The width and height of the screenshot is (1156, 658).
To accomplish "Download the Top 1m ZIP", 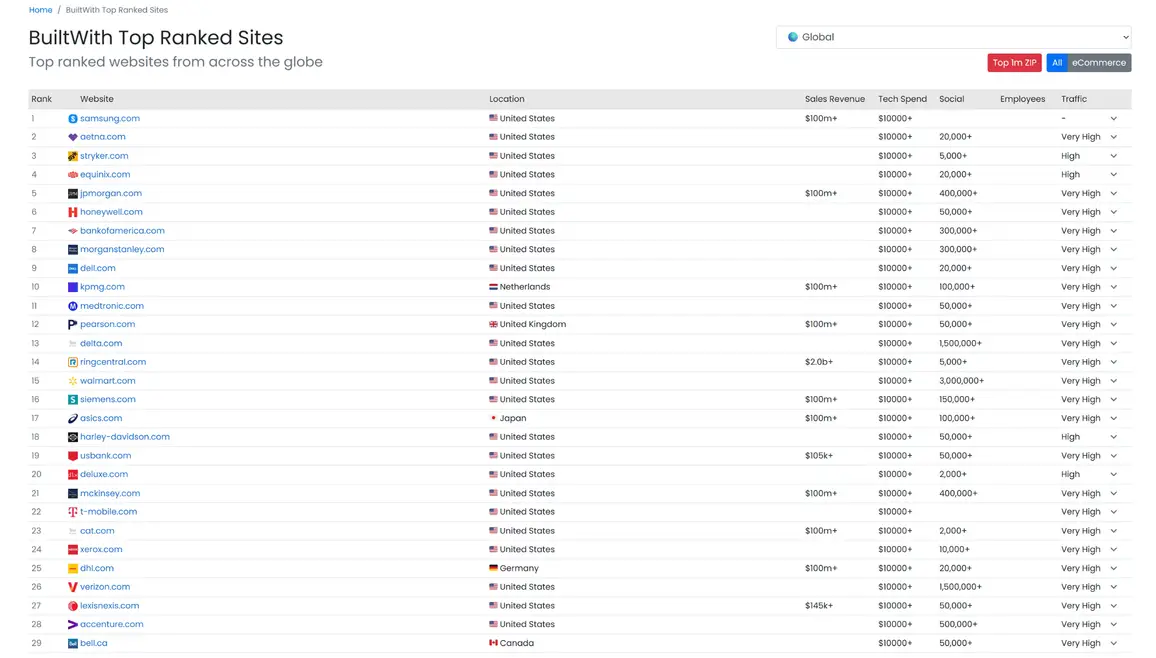I will 1014,63.
